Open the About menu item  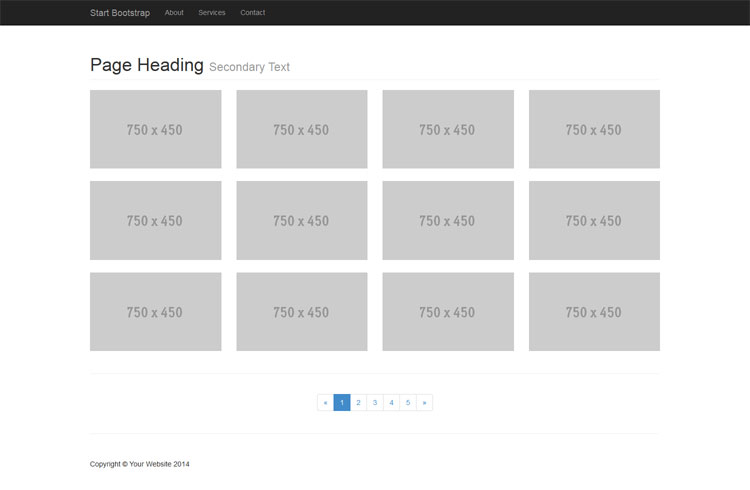click(174, 13)
